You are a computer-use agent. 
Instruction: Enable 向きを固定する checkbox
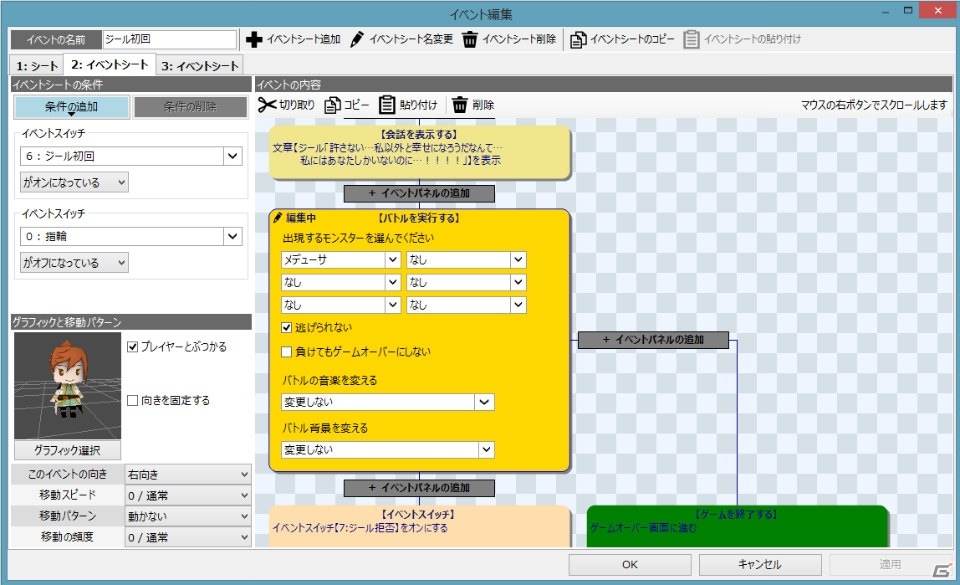pyautogui.click(x=132, y=401)
